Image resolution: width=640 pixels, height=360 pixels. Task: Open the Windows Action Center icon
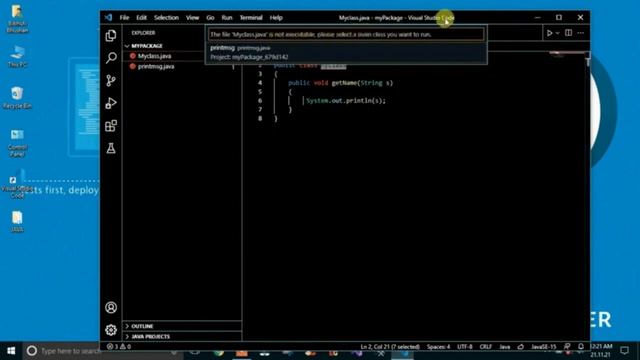pyautogui.click(x=624, y=350)
